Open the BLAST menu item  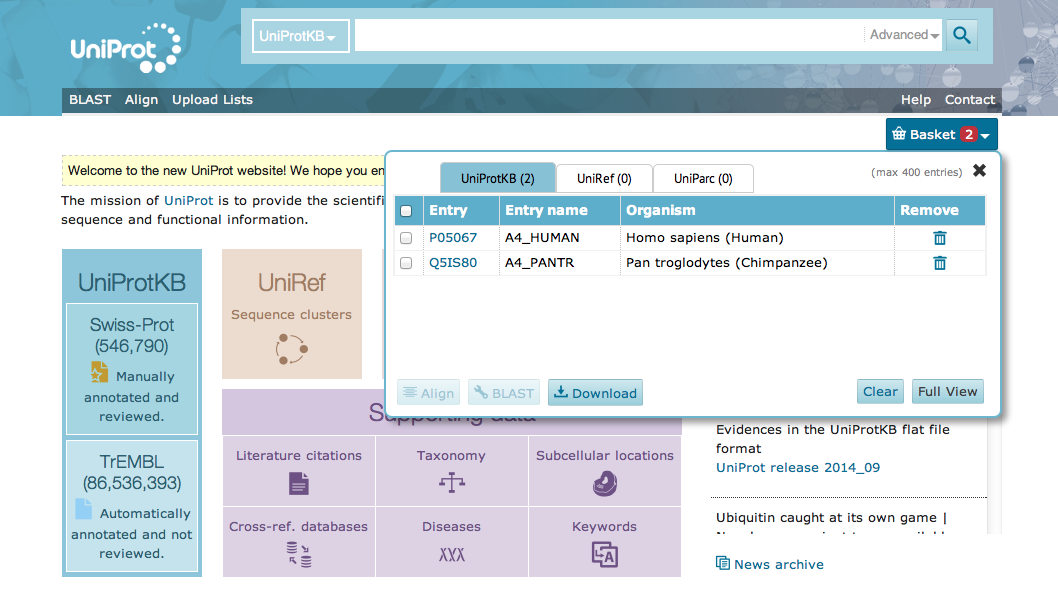(89, 99)
